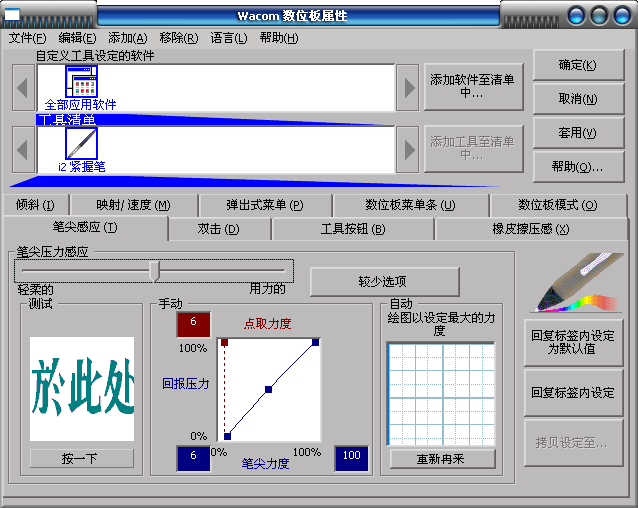
Task: Click the red 点取力度 value box
Action: point(193,324)
